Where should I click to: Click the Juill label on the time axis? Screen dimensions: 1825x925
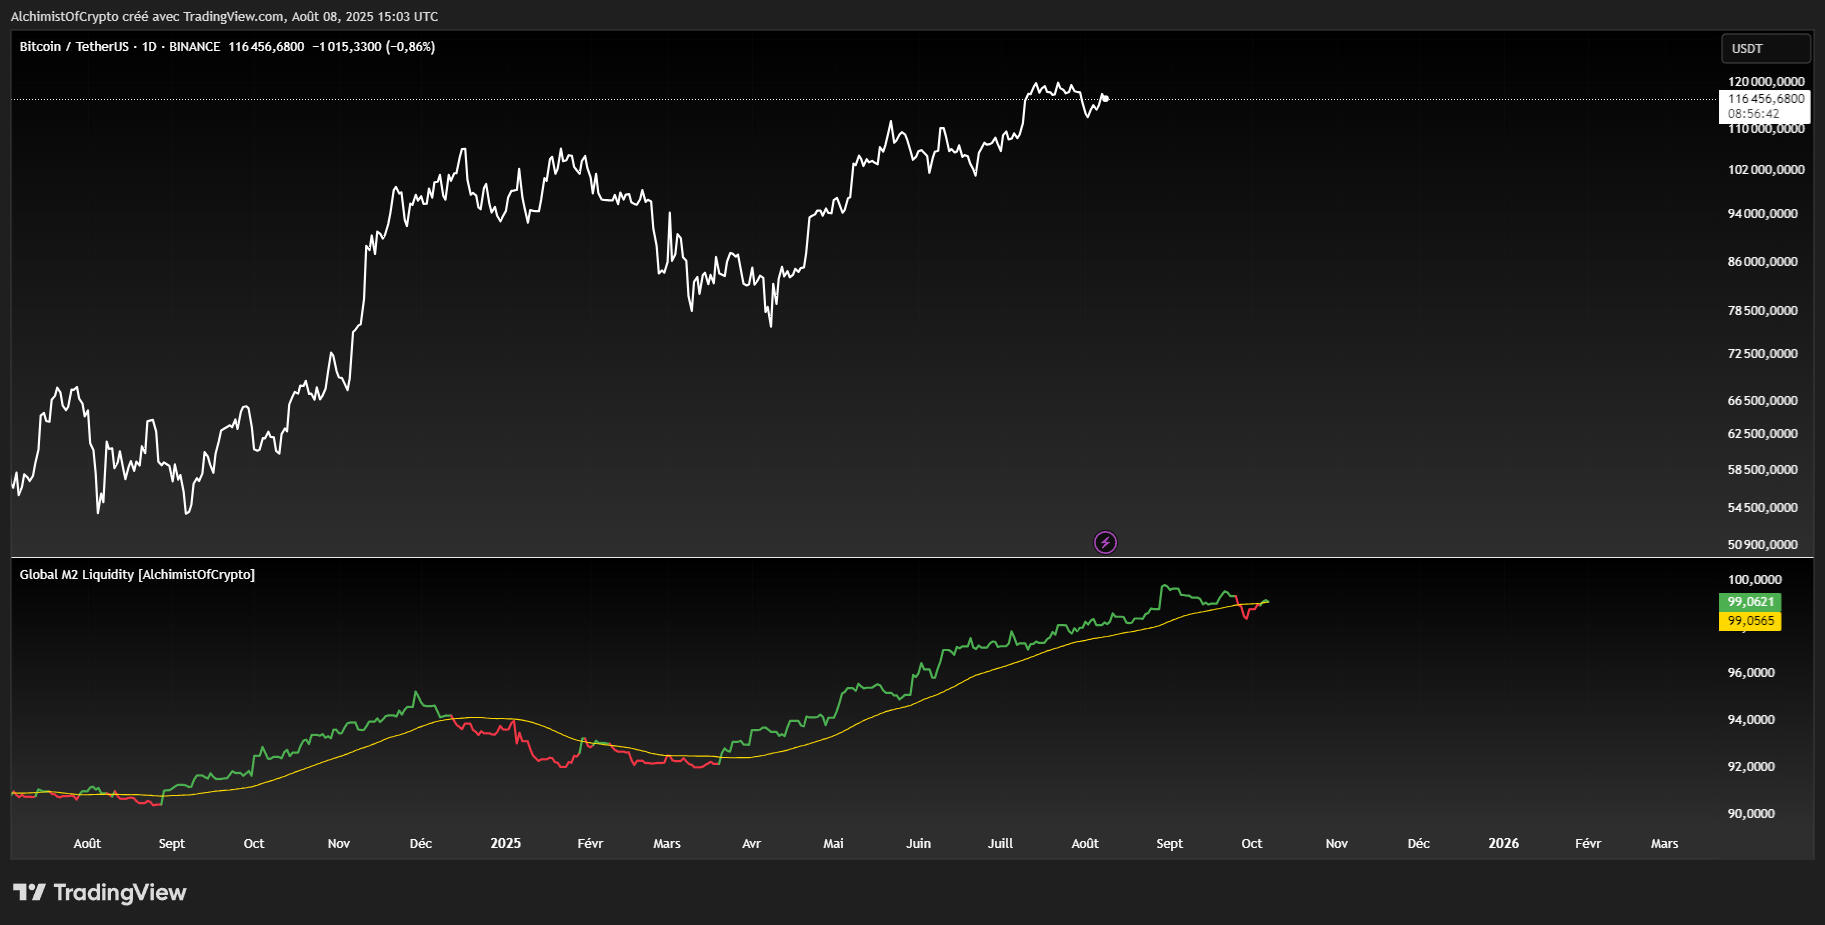coord(1000,844)
